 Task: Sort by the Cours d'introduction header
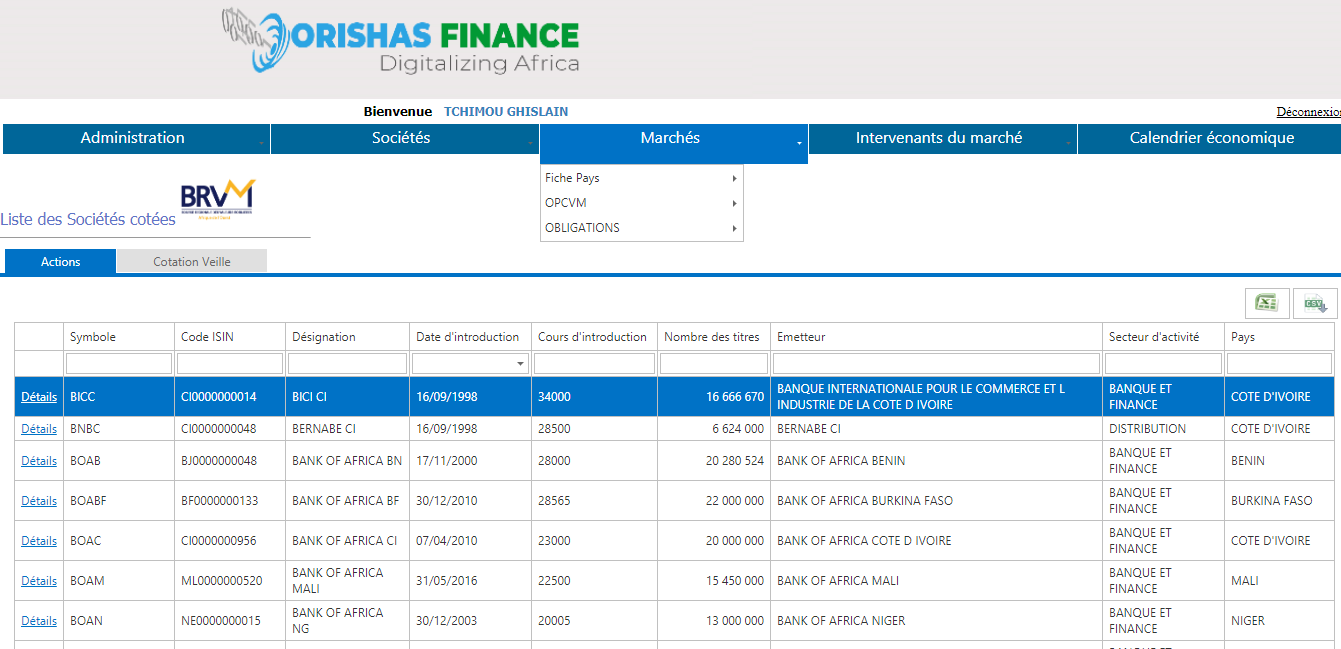pos(592,337)
